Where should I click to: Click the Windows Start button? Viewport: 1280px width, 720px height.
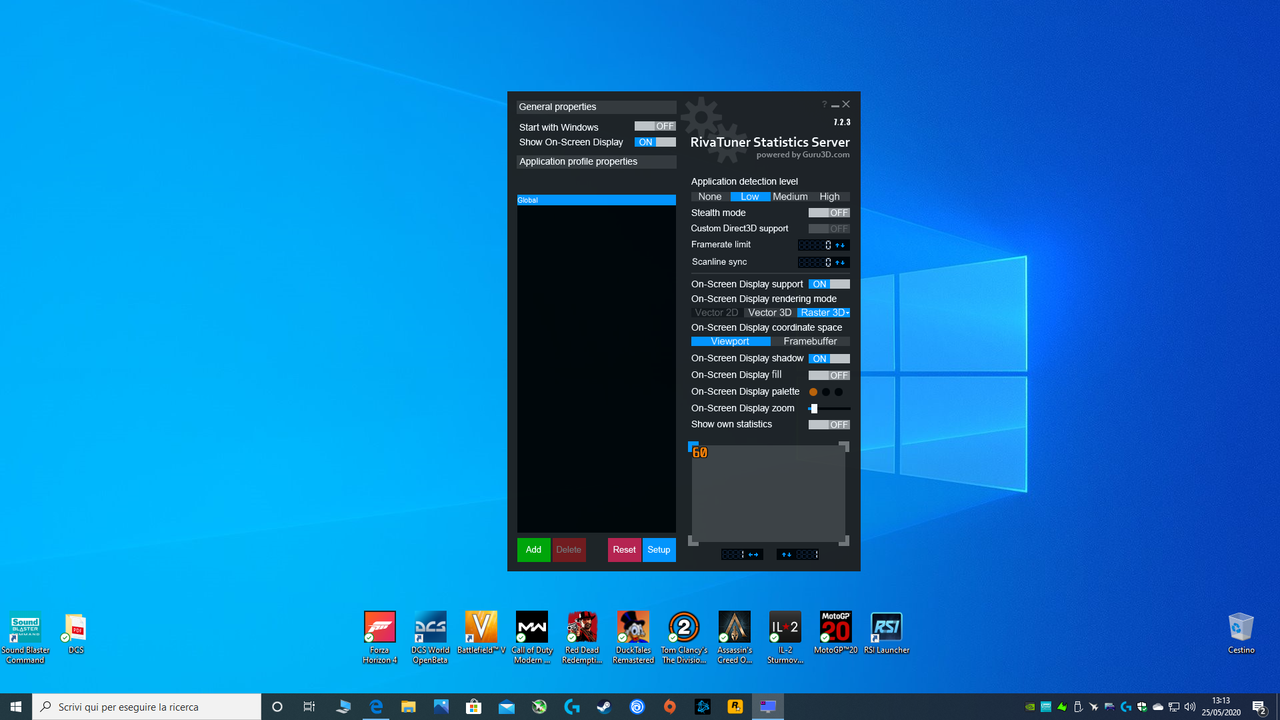[16, 706]
